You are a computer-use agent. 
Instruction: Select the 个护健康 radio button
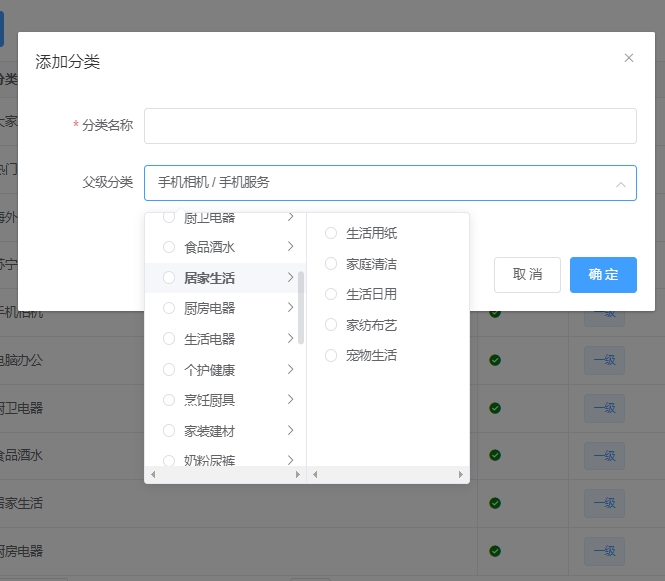click(x=169, y=369)
